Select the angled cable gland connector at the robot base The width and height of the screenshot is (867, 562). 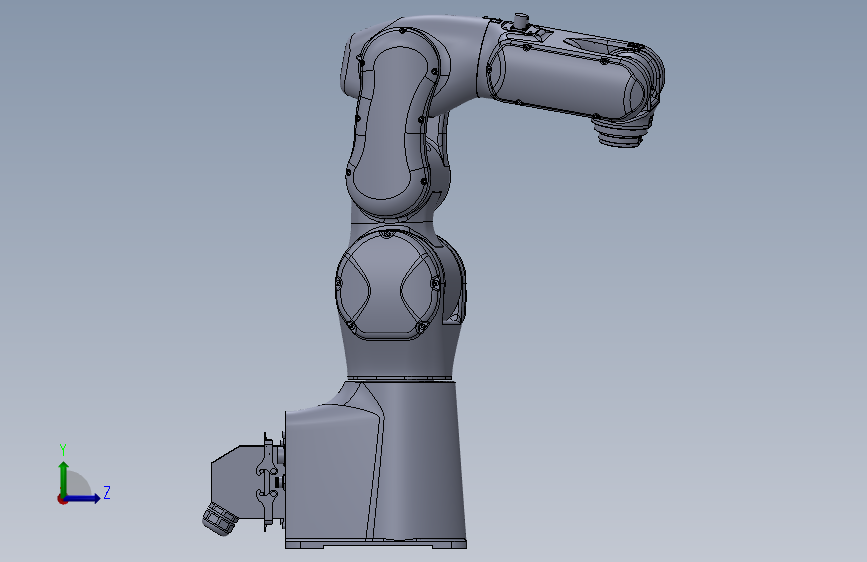[x=218, y=519]
